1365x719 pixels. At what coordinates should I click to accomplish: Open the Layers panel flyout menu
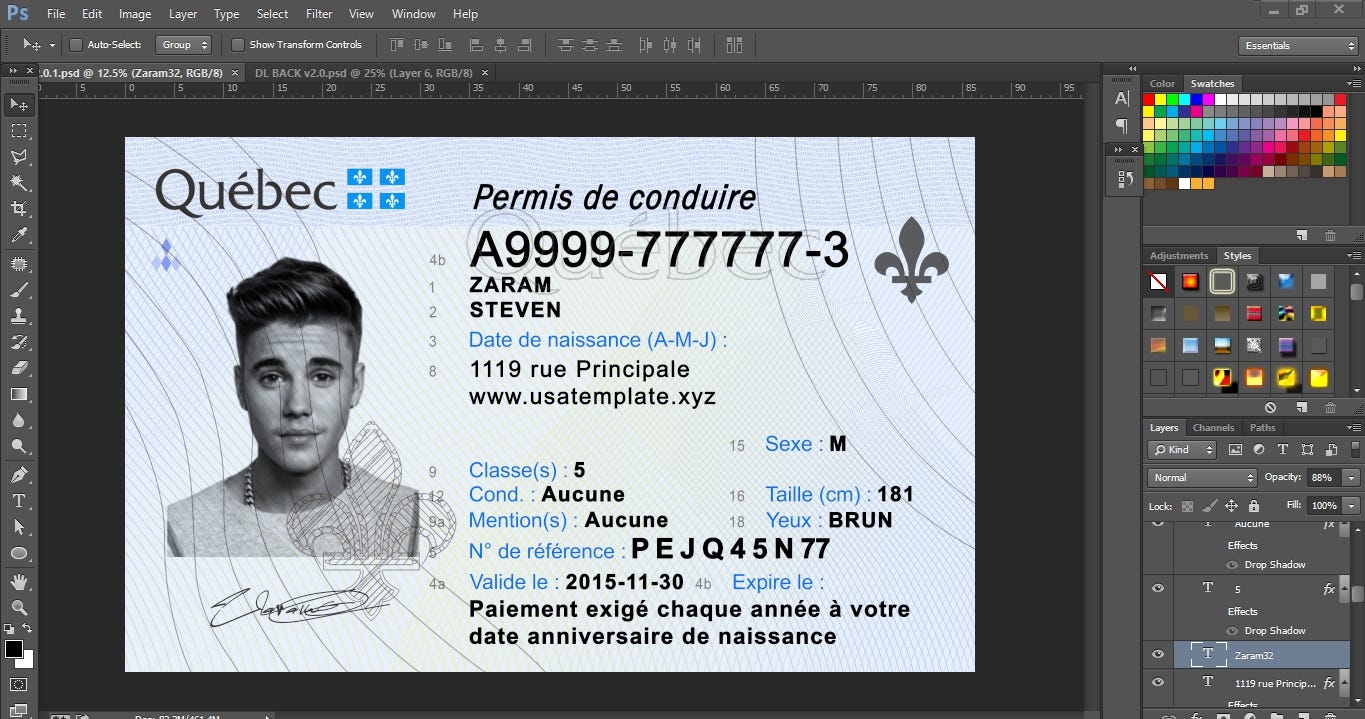coord(1354,427)
